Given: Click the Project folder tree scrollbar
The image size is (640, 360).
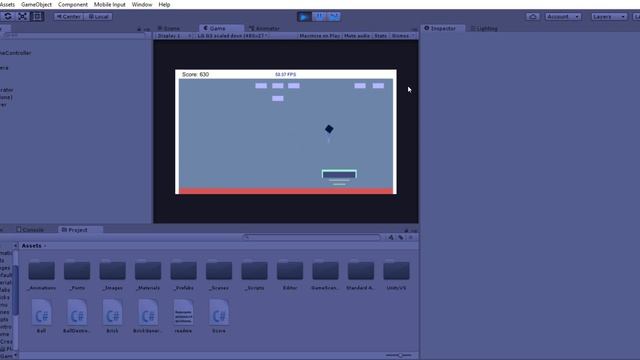Looking at the screenshot, I should 16,290.
